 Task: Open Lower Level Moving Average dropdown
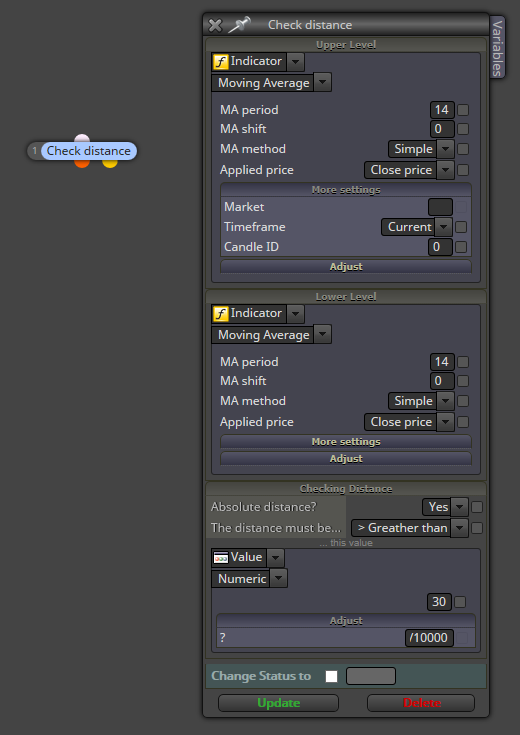click(x=322, y=335)
